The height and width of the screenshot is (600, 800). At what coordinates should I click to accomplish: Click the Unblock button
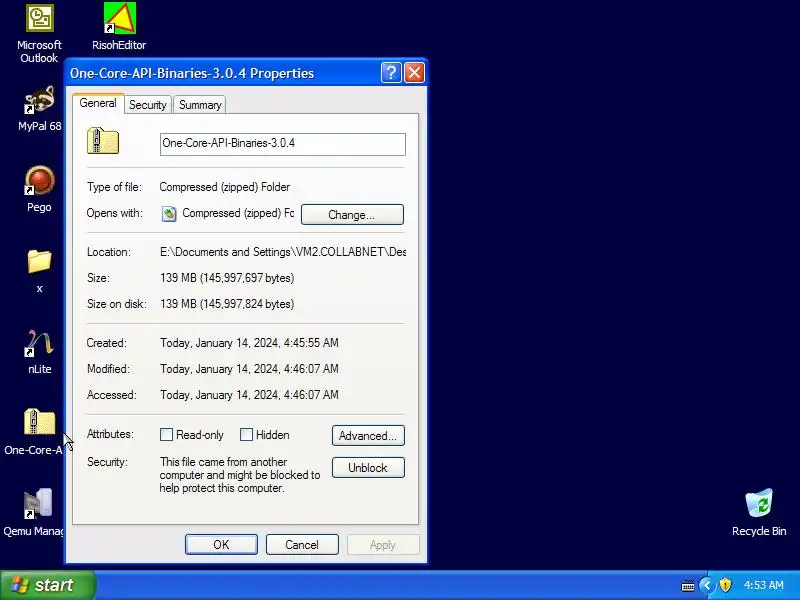click(368, 468)
